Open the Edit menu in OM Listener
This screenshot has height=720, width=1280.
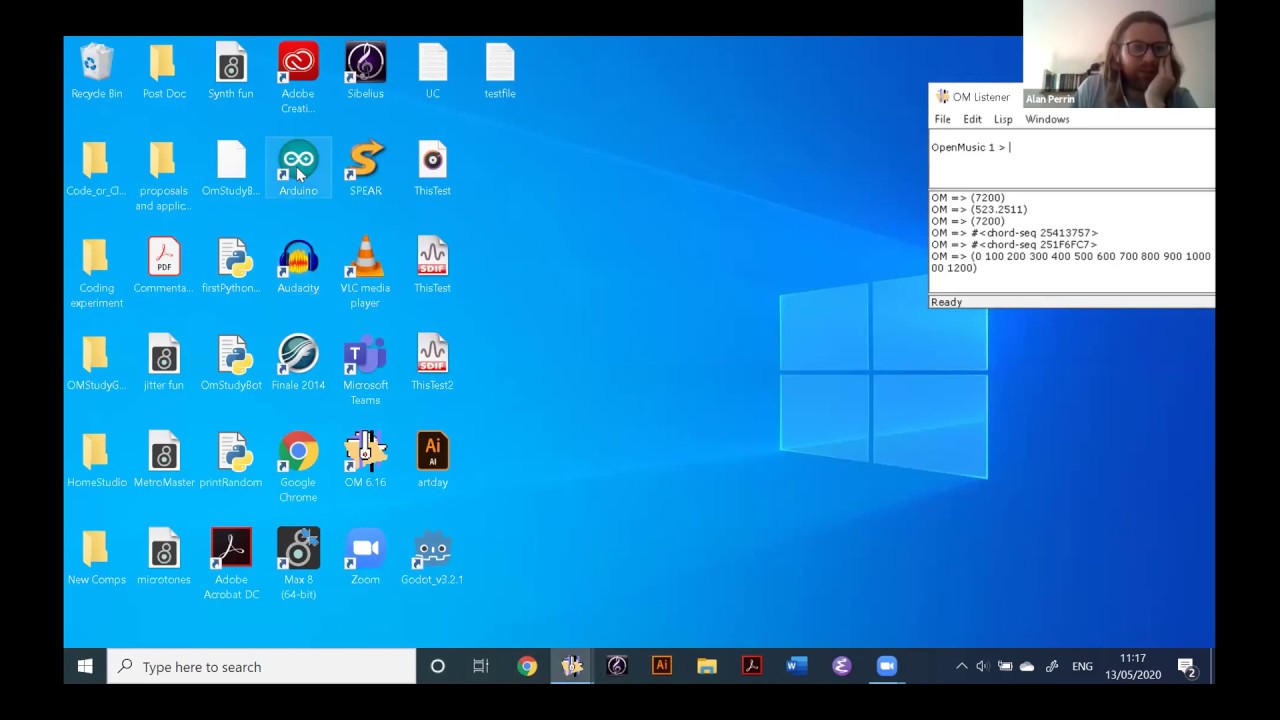(x=972, y=119)
